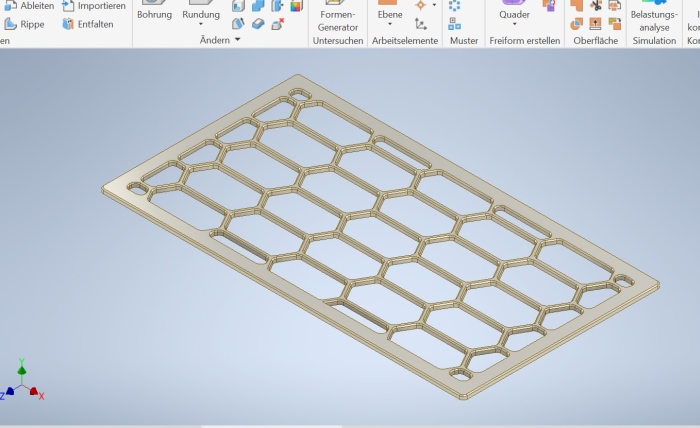
Task: Click the circular pattern icon in Muster
Action: tap(455, 6)
